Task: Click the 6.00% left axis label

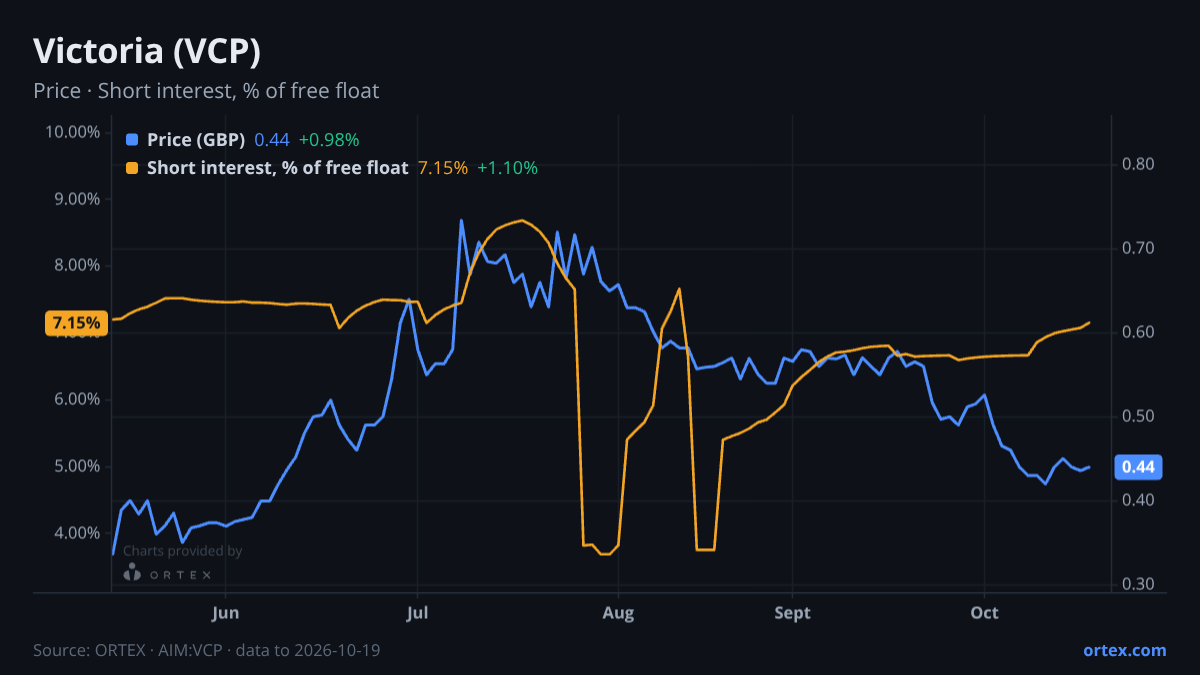Action: coord(77,399)
